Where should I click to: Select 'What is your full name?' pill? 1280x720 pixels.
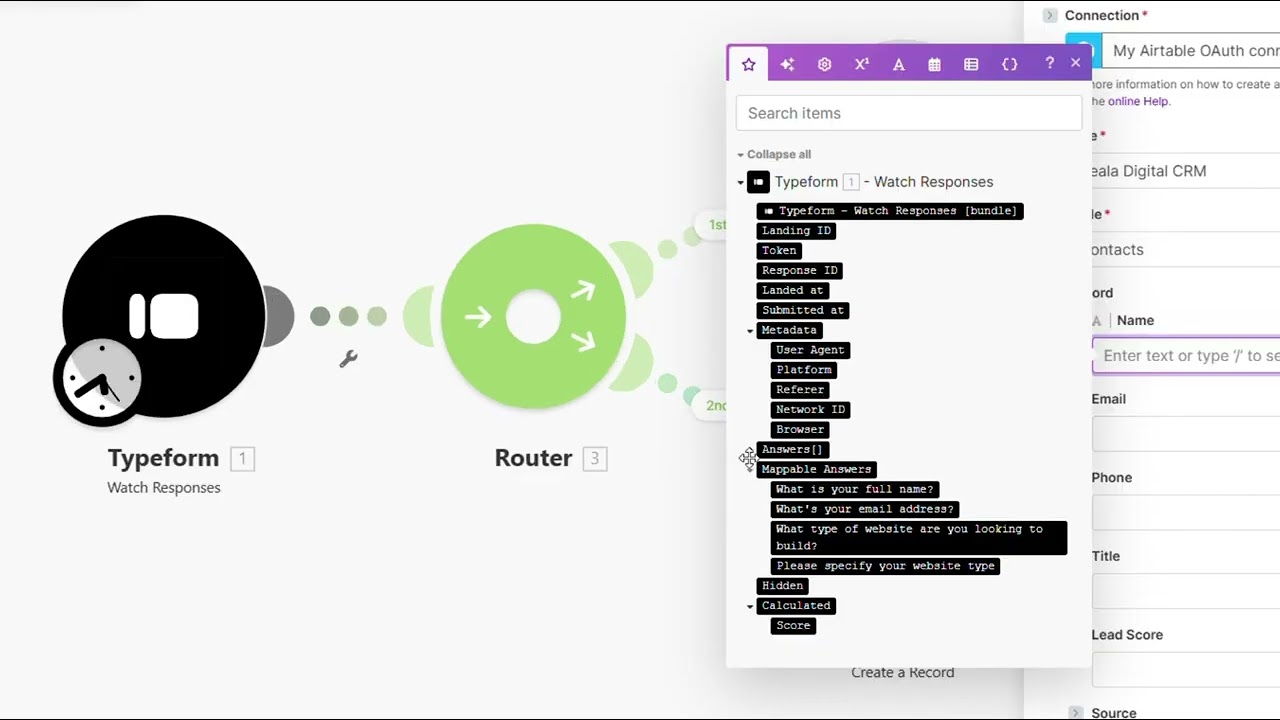click(855, 489)
